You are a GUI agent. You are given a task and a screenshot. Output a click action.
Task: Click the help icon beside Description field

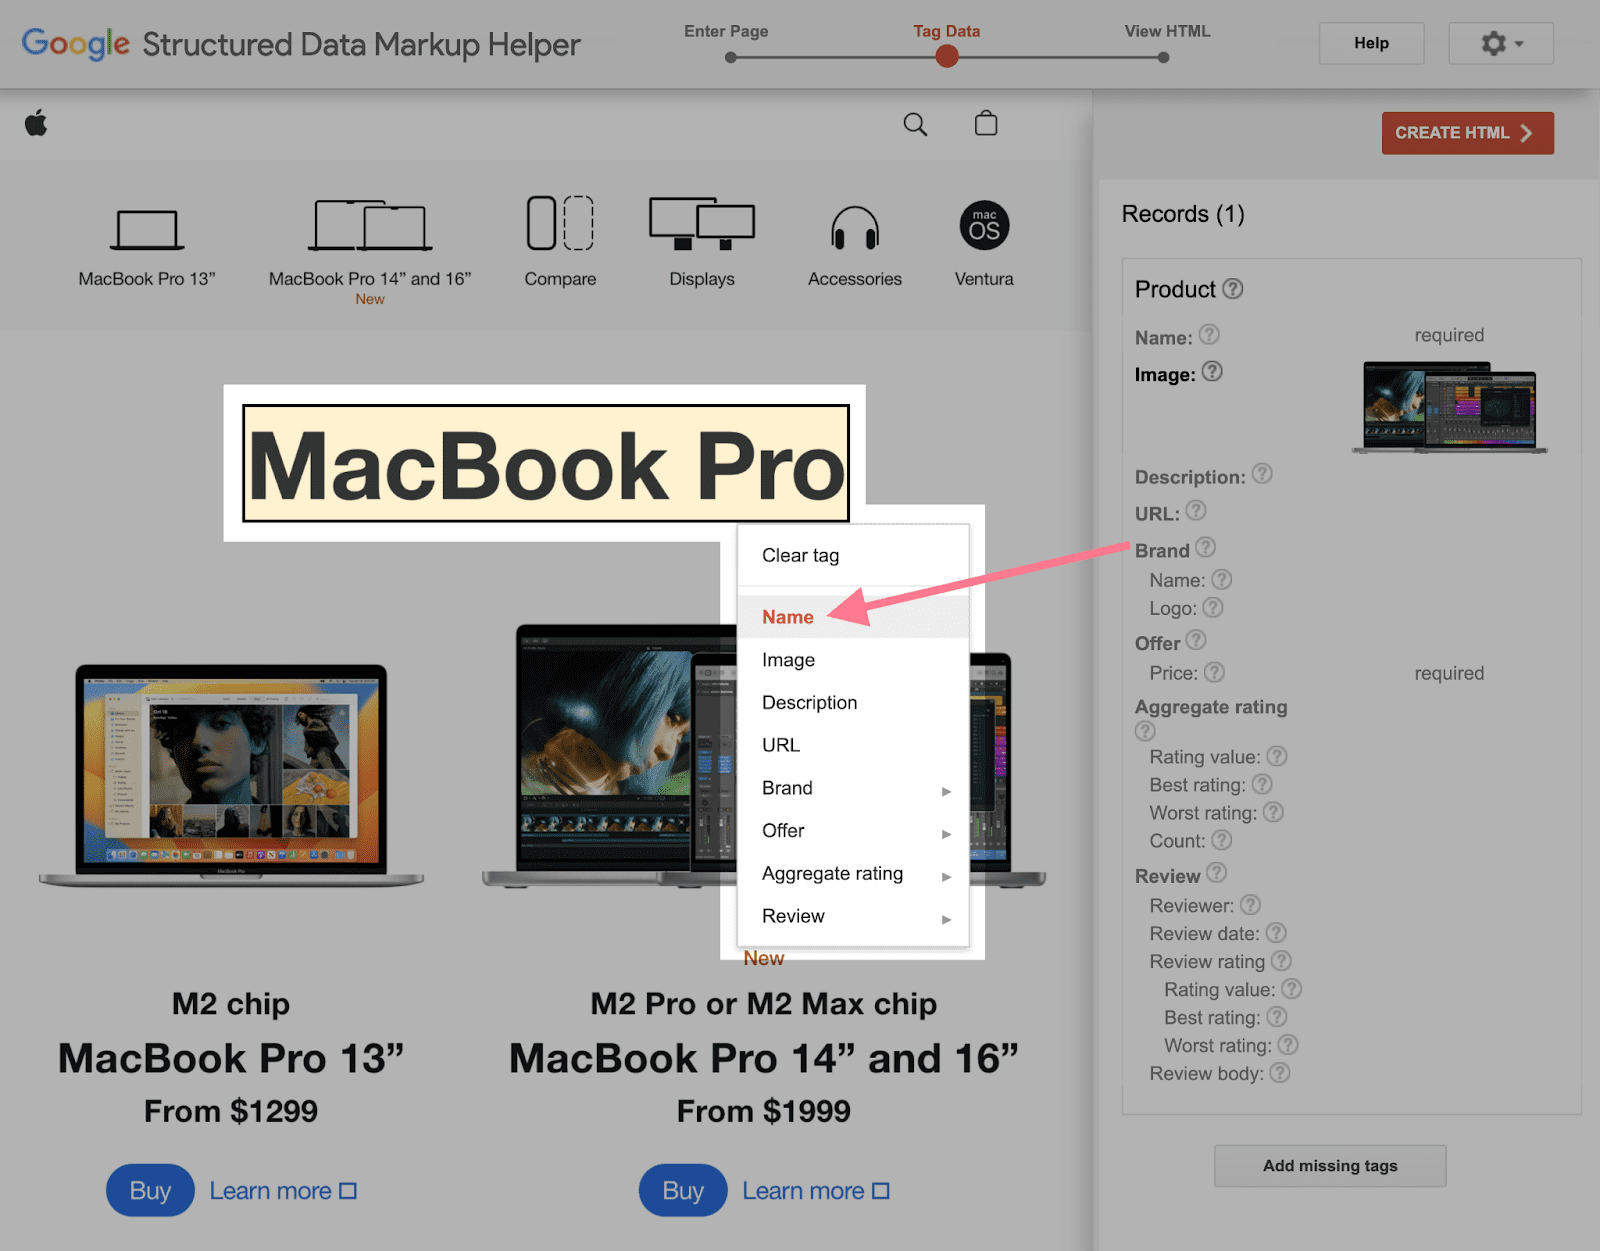pyautogui.click(x=1262, y=474)
